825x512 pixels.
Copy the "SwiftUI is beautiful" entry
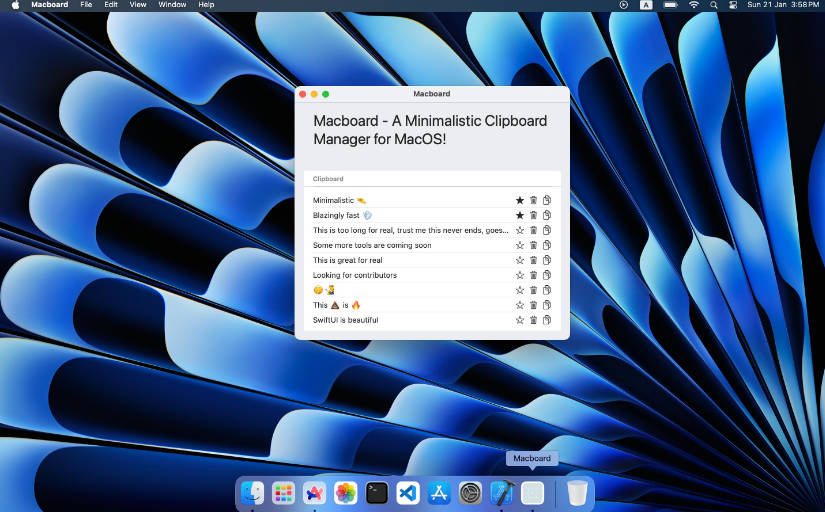(547, 320)
